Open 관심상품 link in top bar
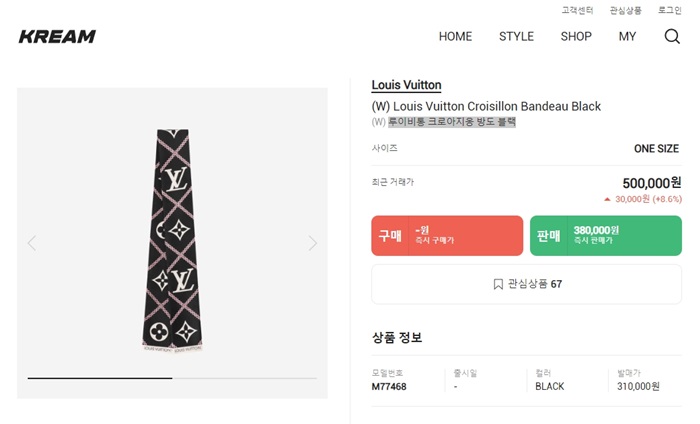Image resolution: width=700 pixels, height=424 pixels. 625,10
